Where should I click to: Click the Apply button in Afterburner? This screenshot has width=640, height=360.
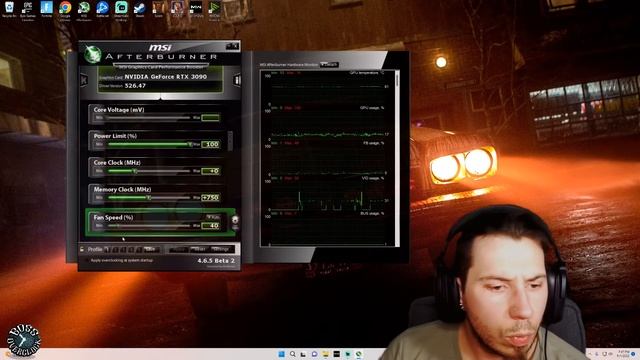(x=178, y=249)
